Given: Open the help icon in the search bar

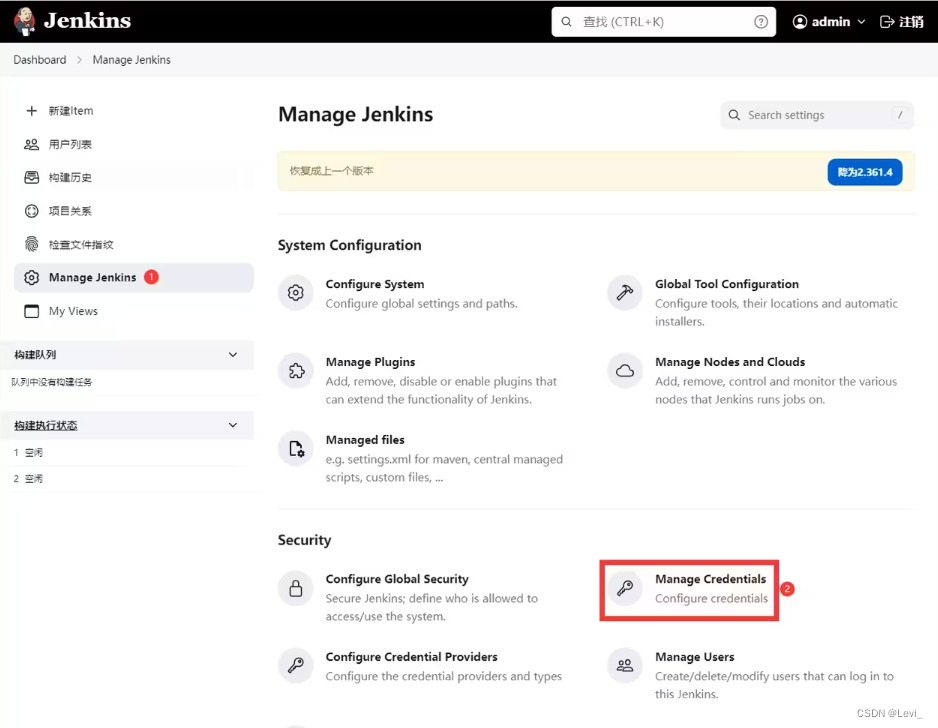Looking at the screenshot, I should click(x=761, y=20).
